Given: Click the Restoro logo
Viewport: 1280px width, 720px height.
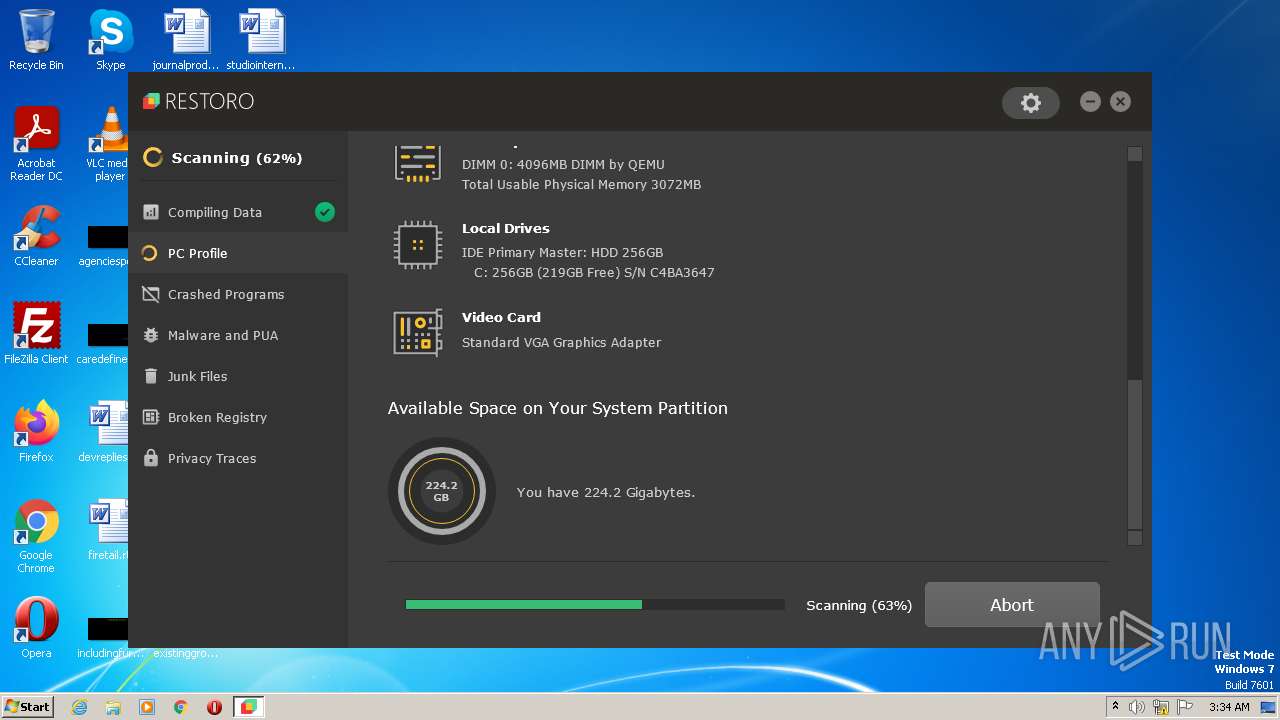Looking at the screenshot, I should tap(199, 101).
